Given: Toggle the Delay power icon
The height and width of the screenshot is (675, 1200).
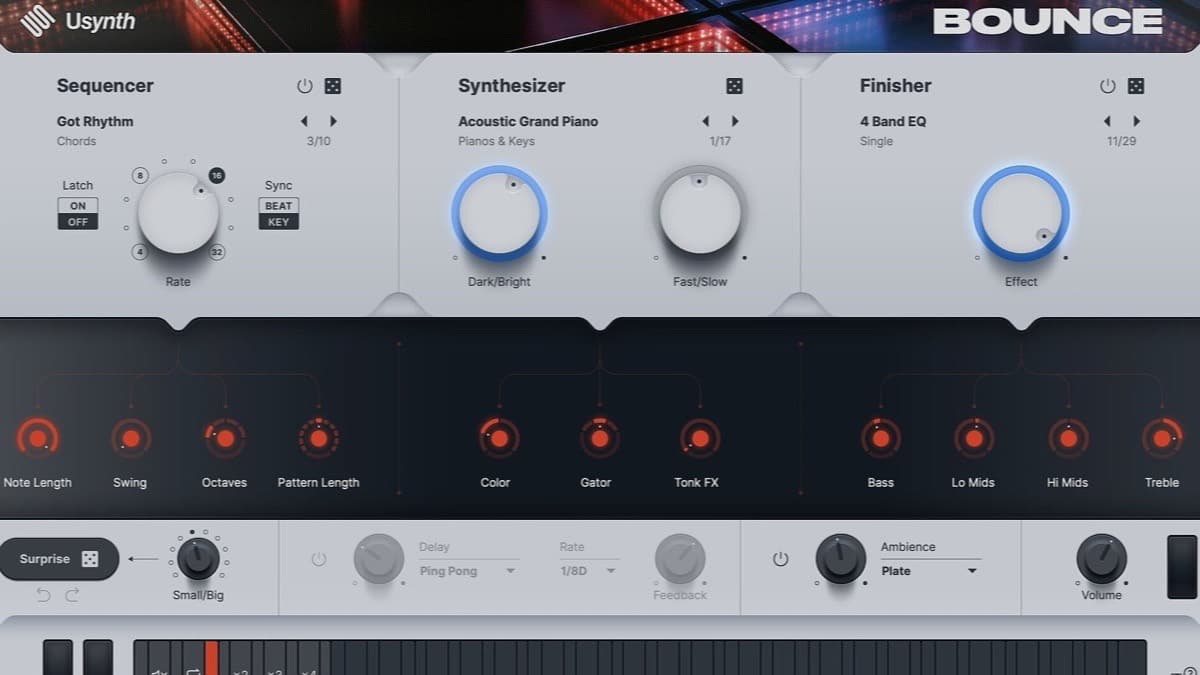Looking at the screenshot, I should click(318, 559).
